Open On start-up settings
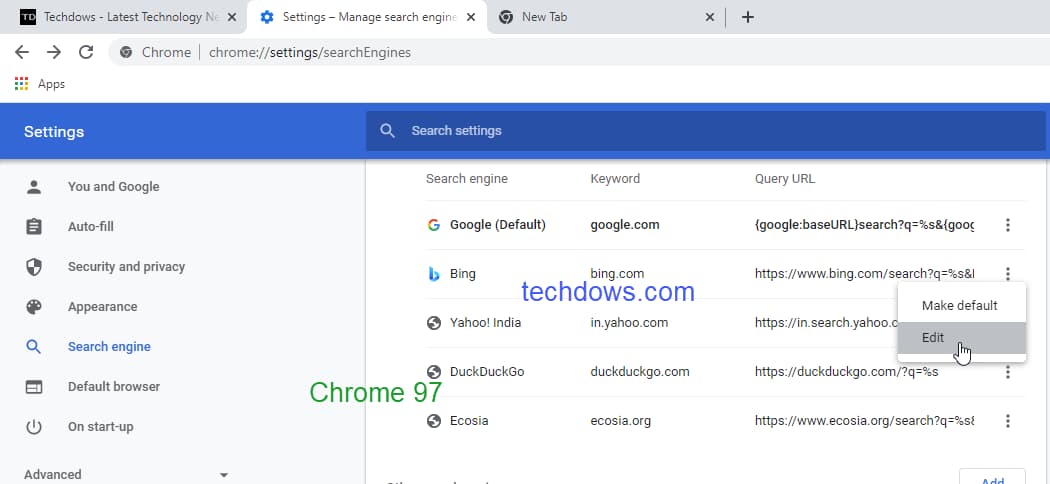1050x484 pixels. coord(100,427)
